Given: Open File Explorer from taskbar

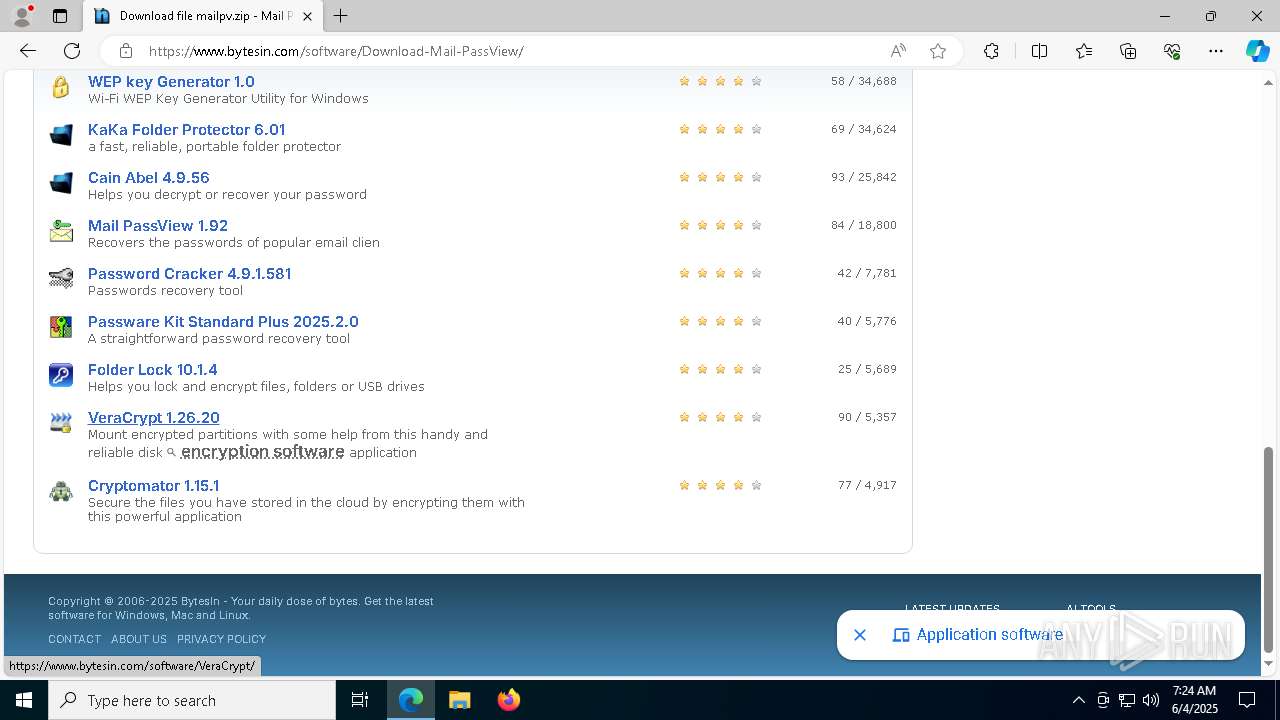Looking at the screenshot, I should click(x=459, y=700).
